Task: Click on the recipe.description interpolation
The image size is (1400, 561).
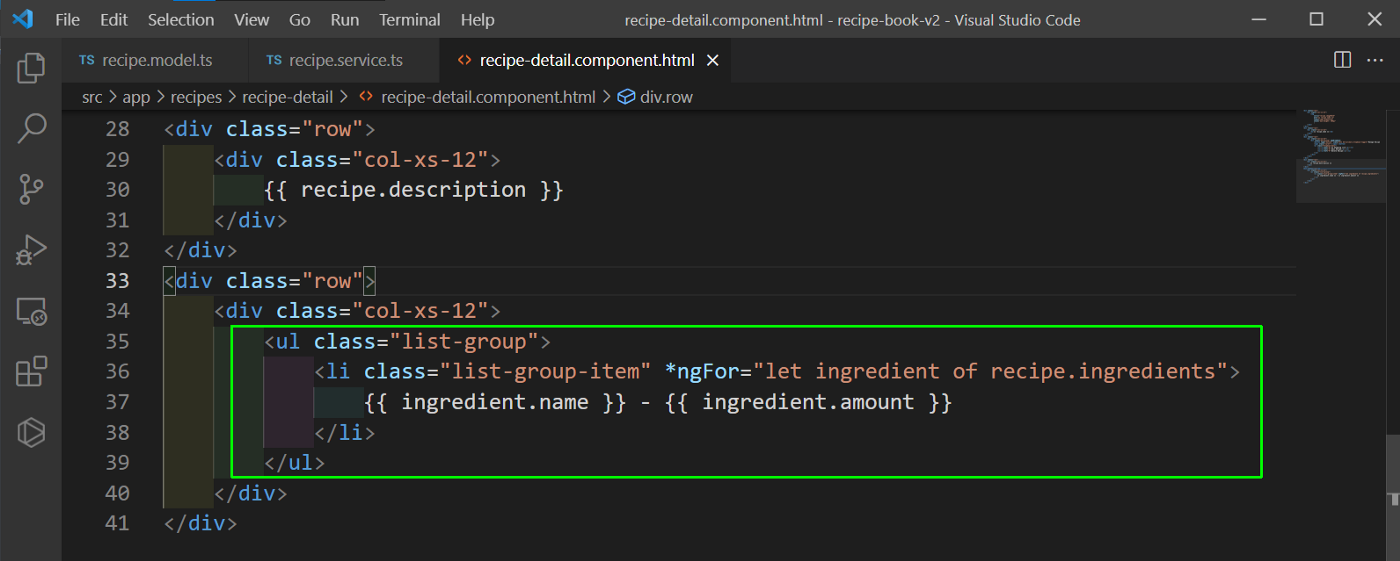Action: [x=414, y=190]
